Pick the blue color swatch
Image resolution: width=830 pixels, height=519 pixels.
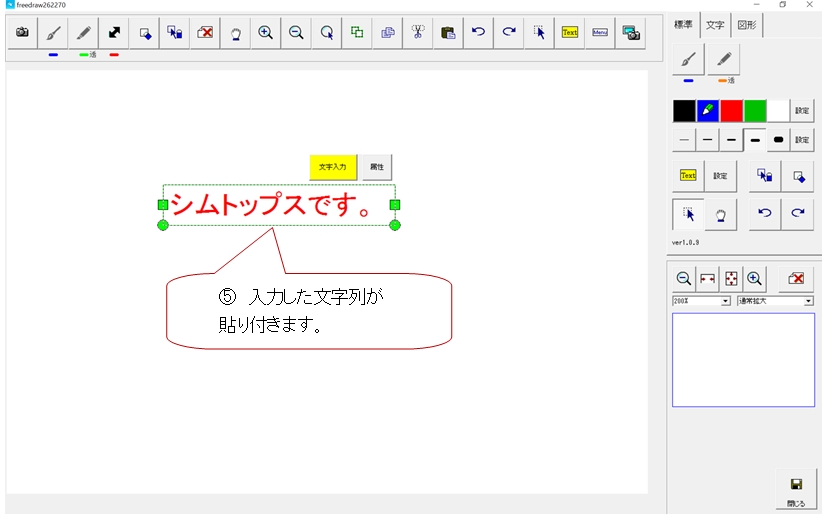708,111
